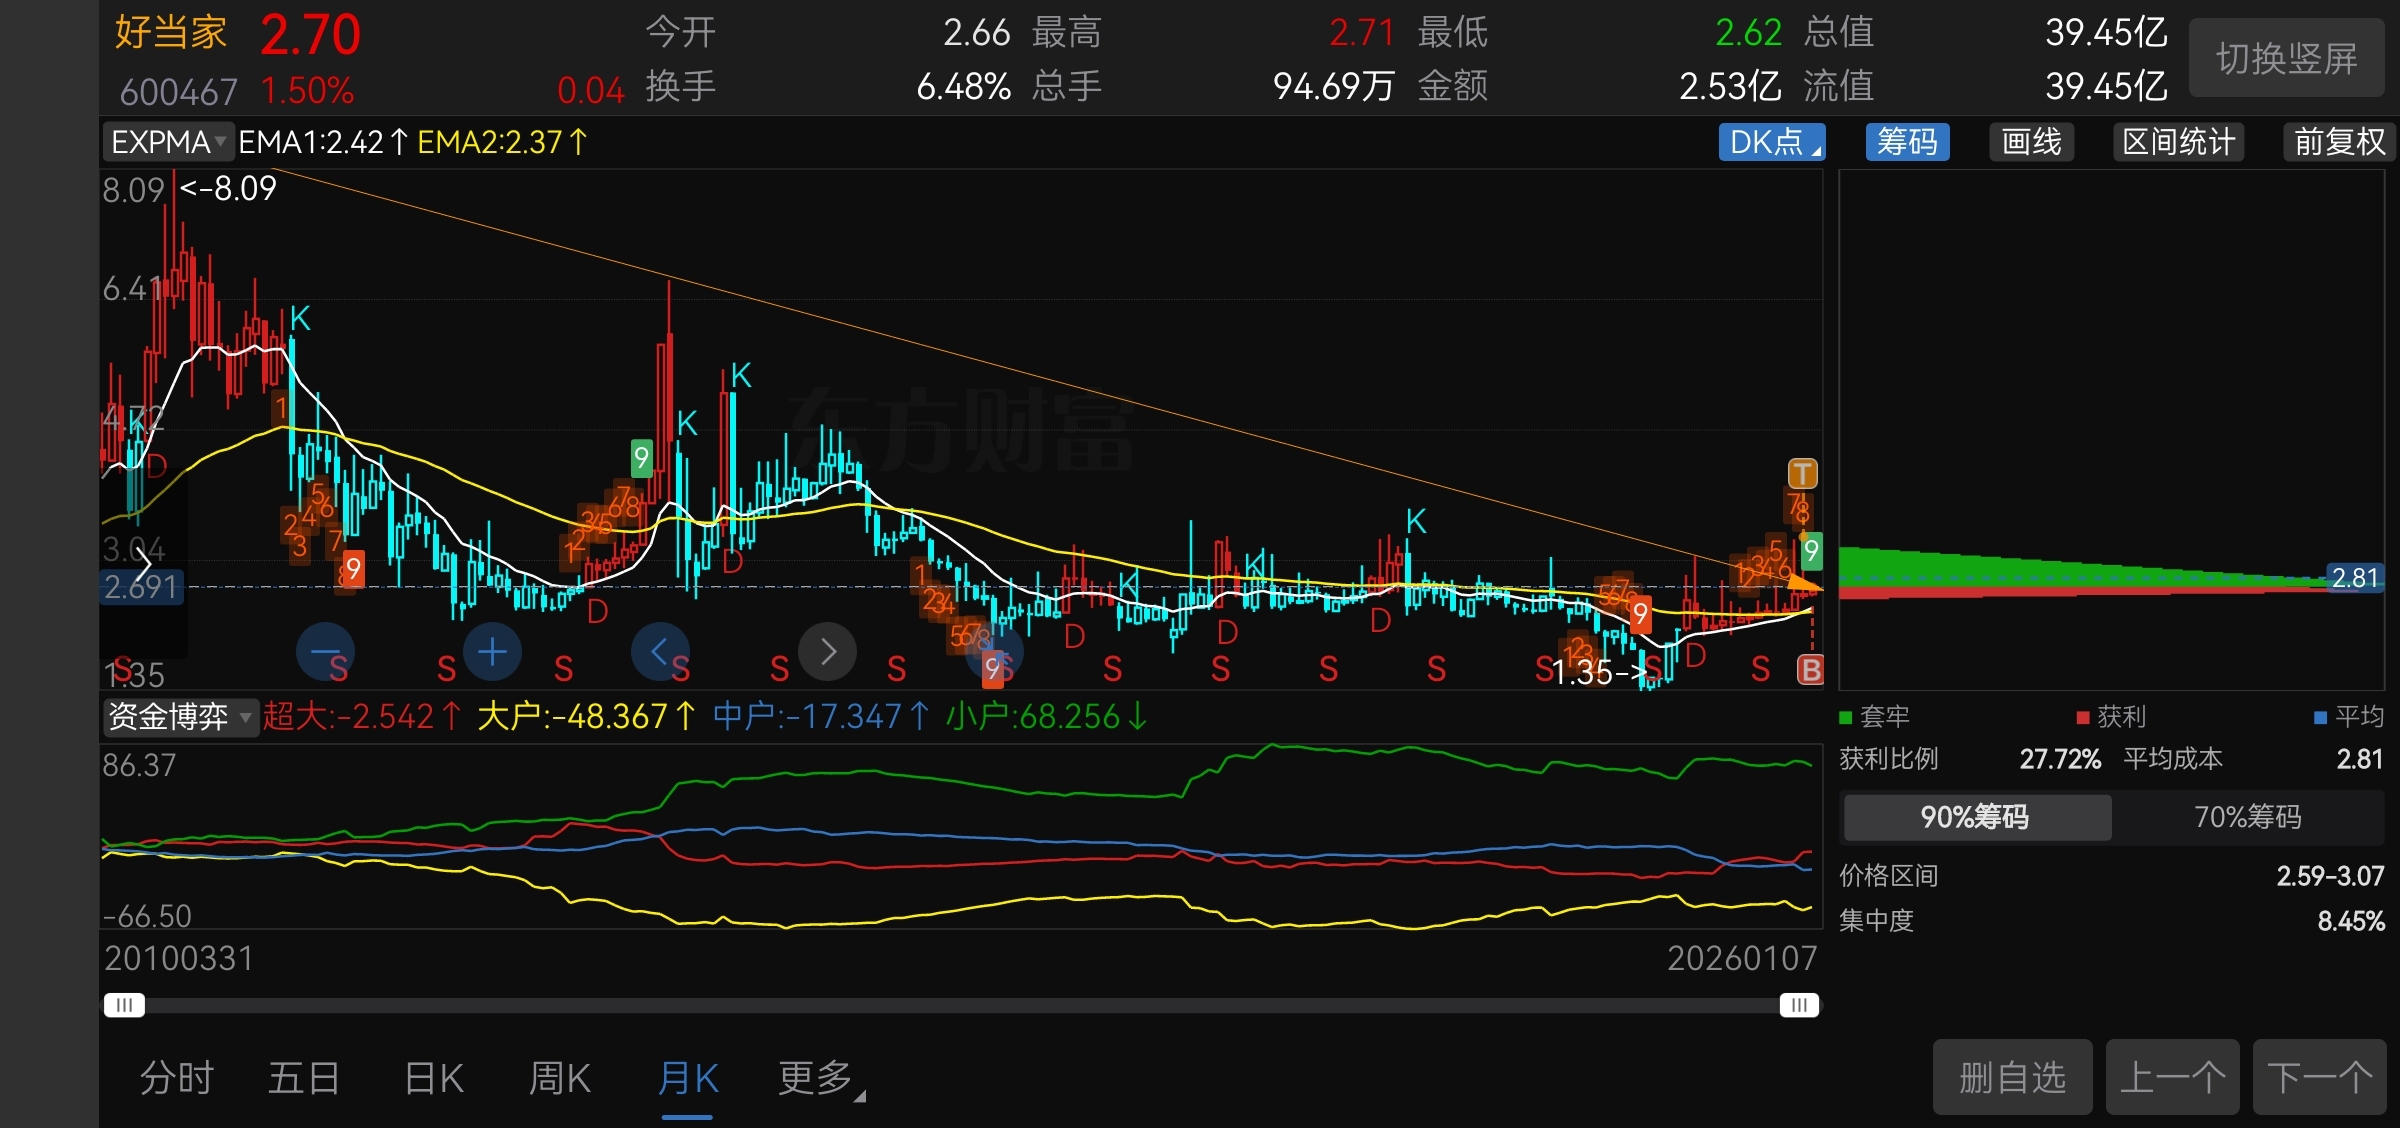Open the 资金博弈 indicator dropdown
Viewport: 2400px width, 1128px height.
(x=180, y=717)
